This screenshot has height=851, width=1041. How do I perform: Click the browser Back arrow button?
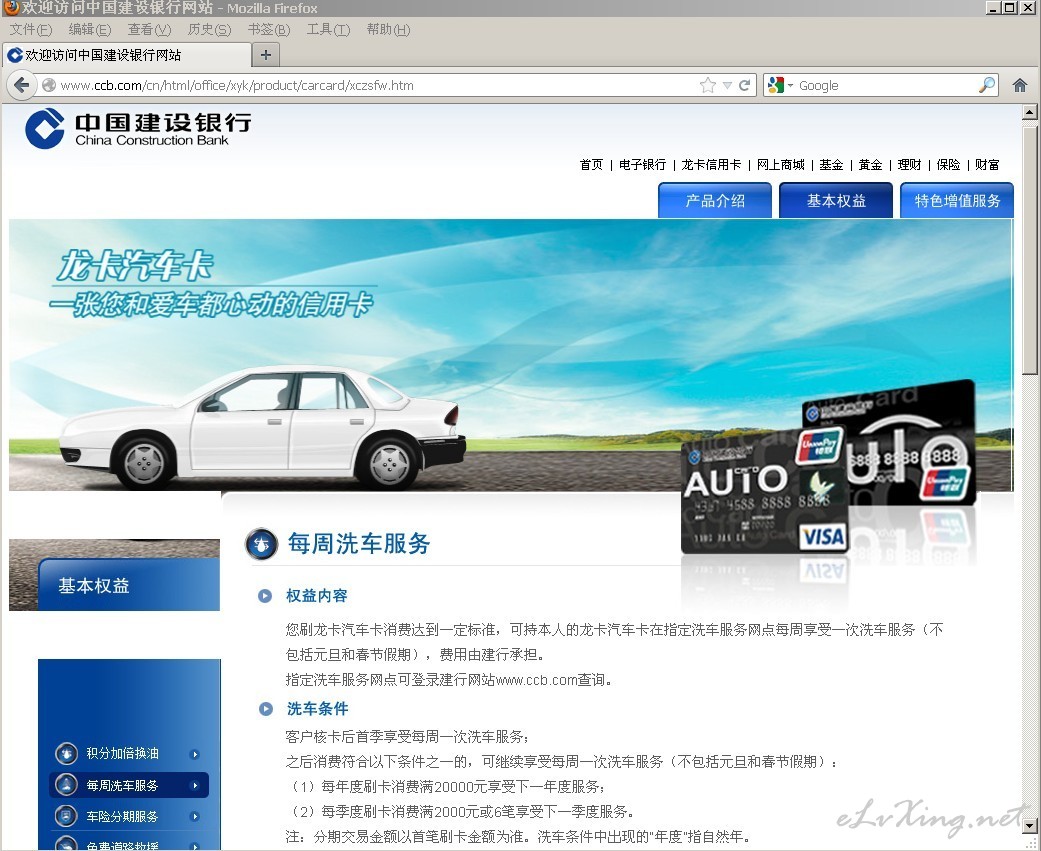(x=21, y=85)
